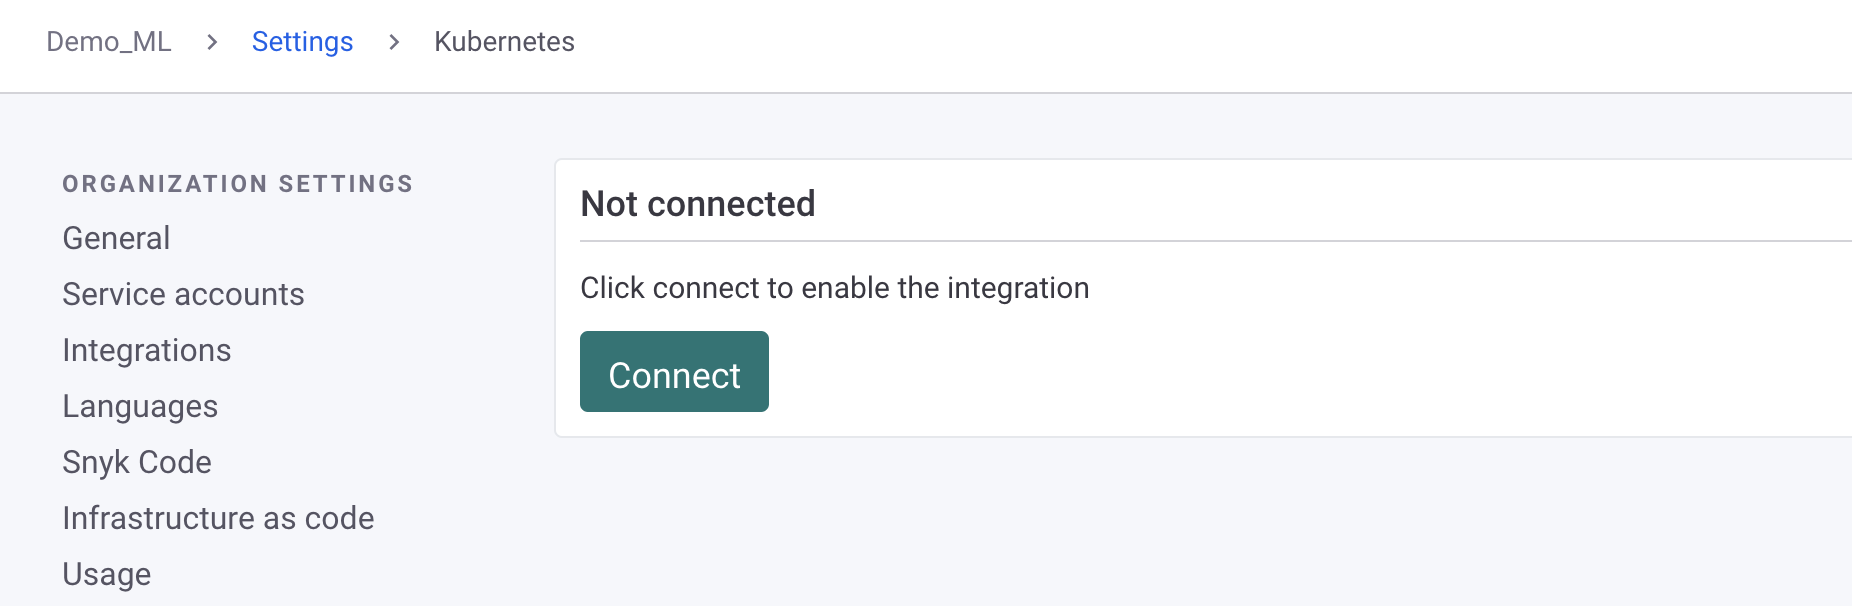Open the General organization settings page
1852x606 pixels.
pos(116,238)
